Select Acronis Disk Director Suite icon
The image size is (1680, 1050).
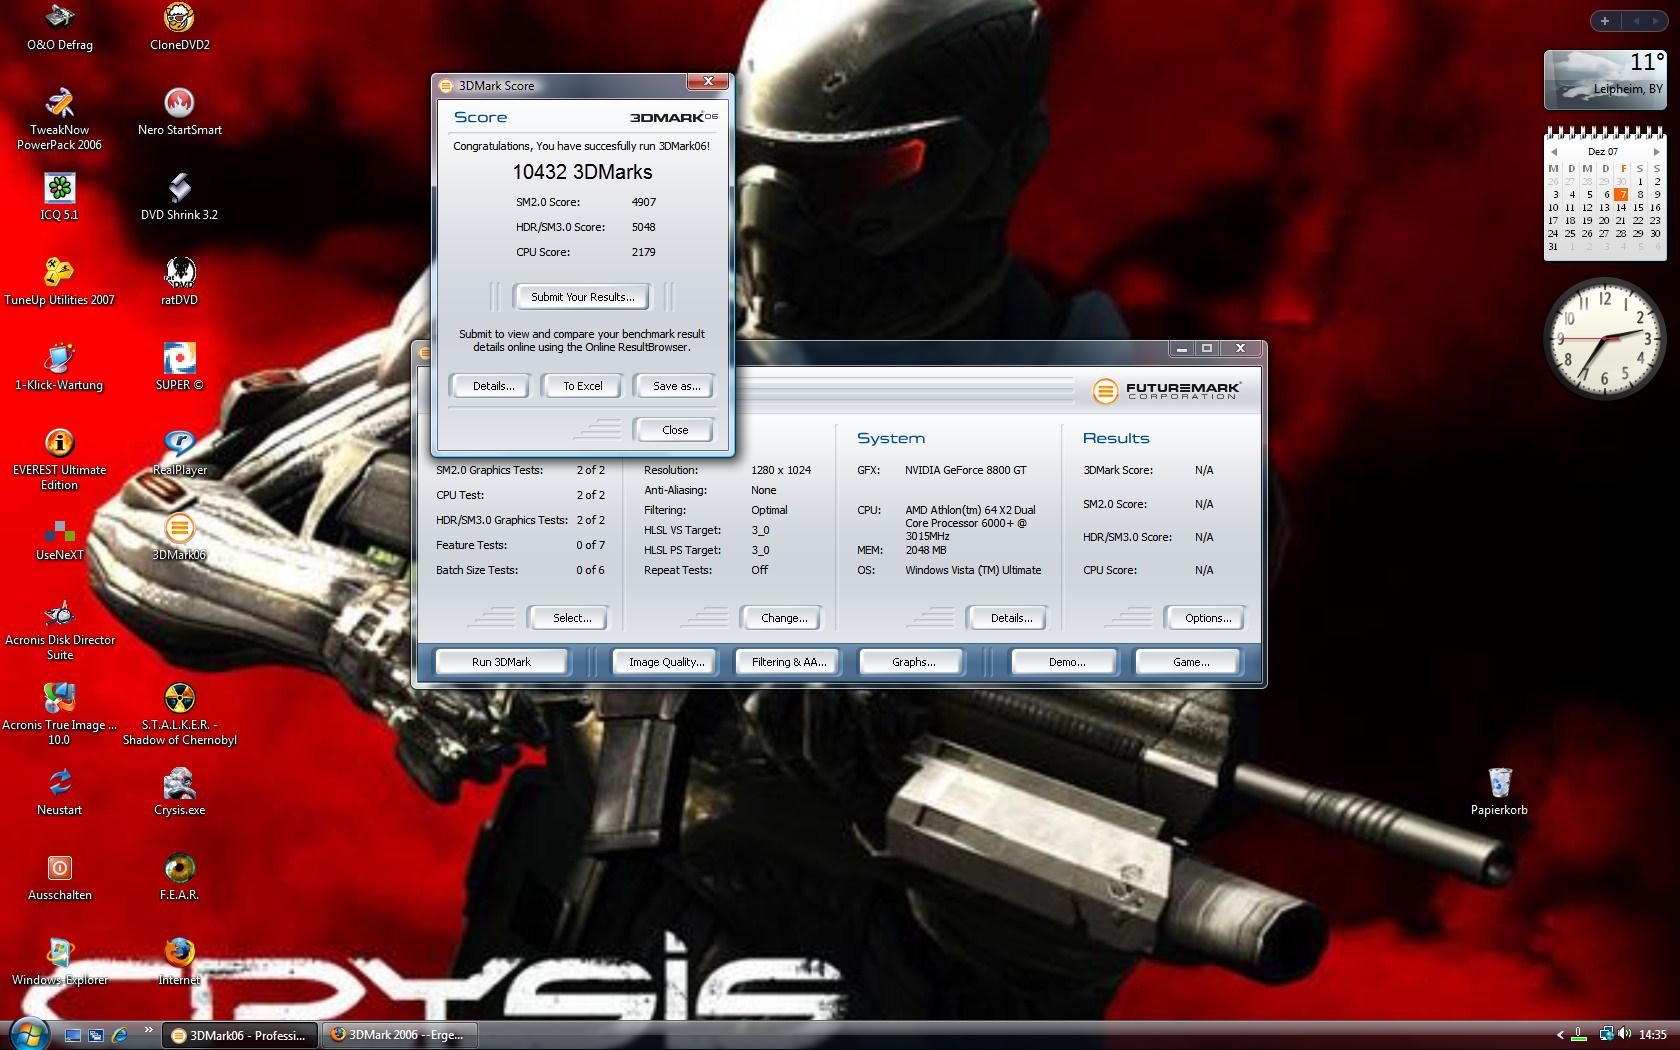click(x=60, y=630)
